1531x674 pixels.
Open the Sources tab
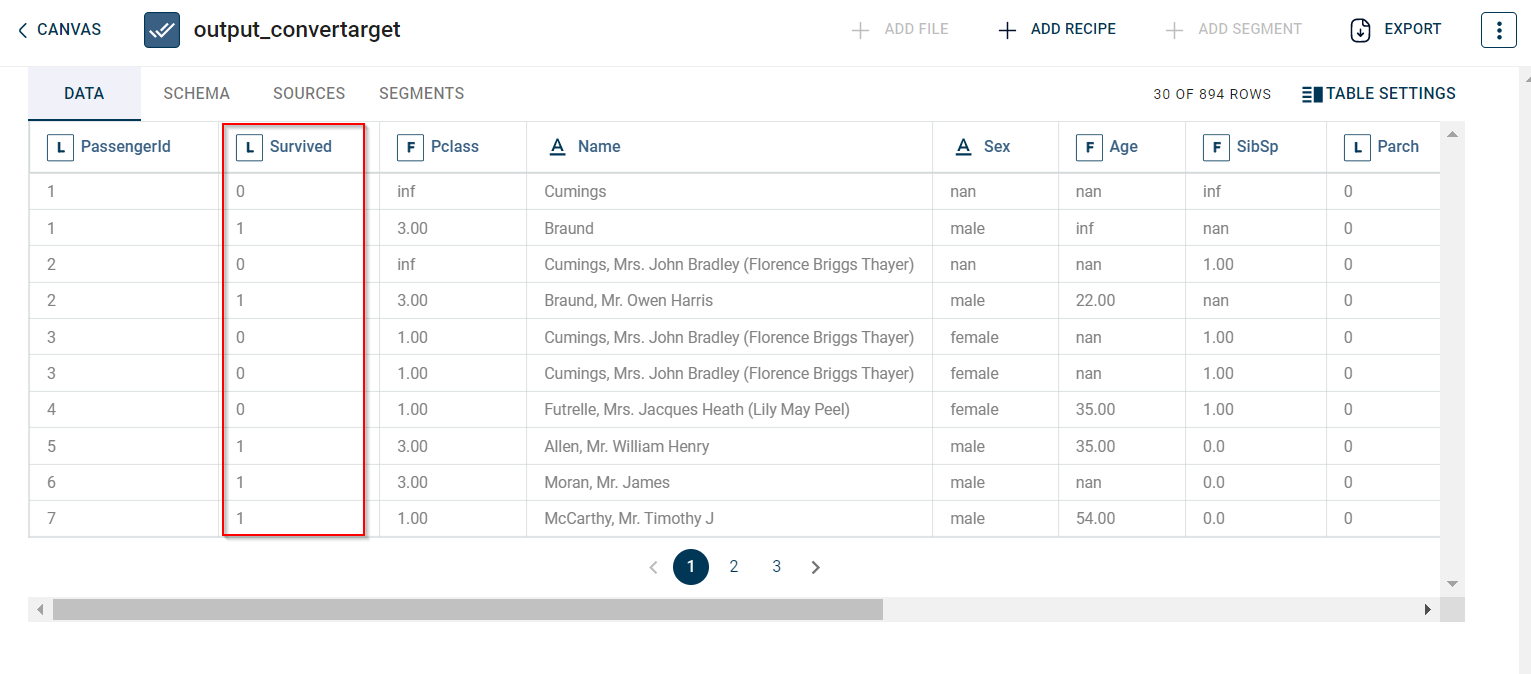pyautogui.click(x=309, y=93)
